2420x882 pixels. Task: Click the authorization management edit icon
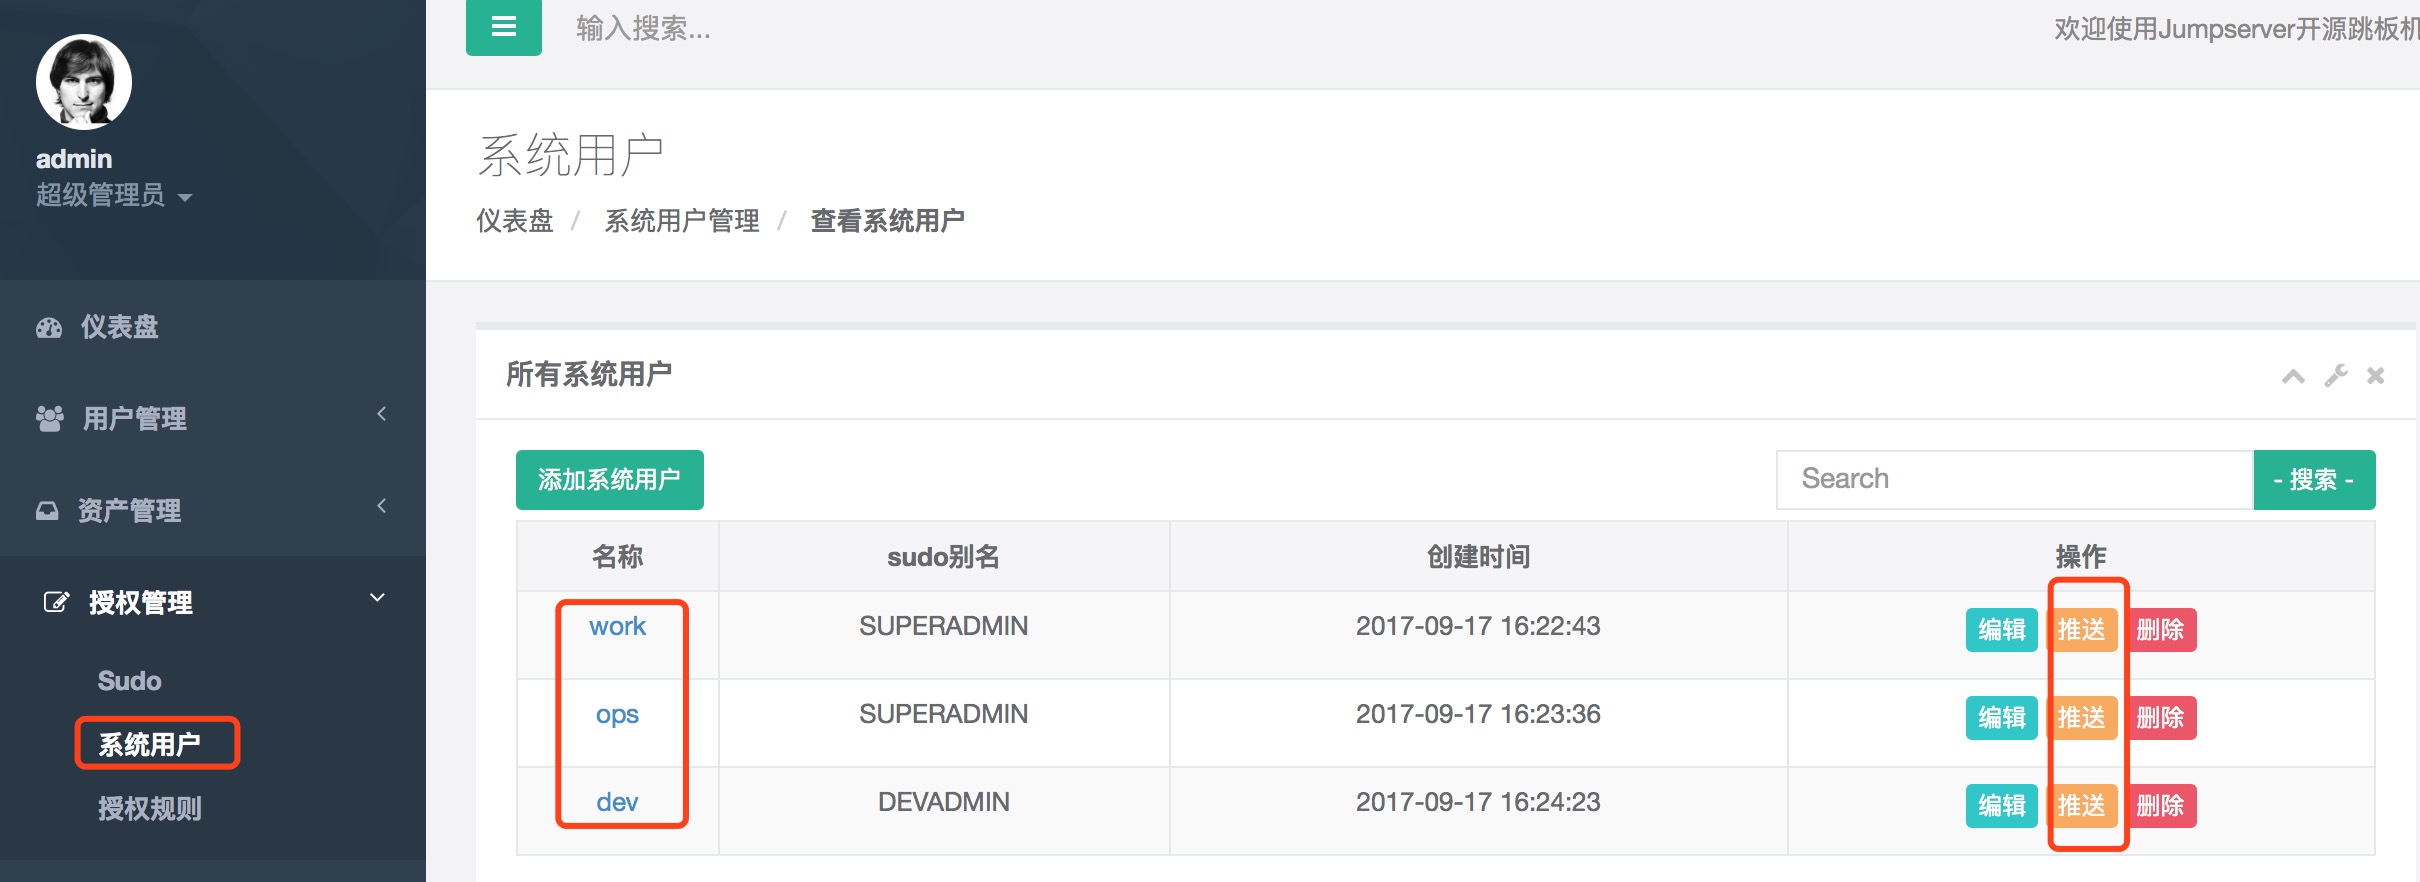(56, 602)
